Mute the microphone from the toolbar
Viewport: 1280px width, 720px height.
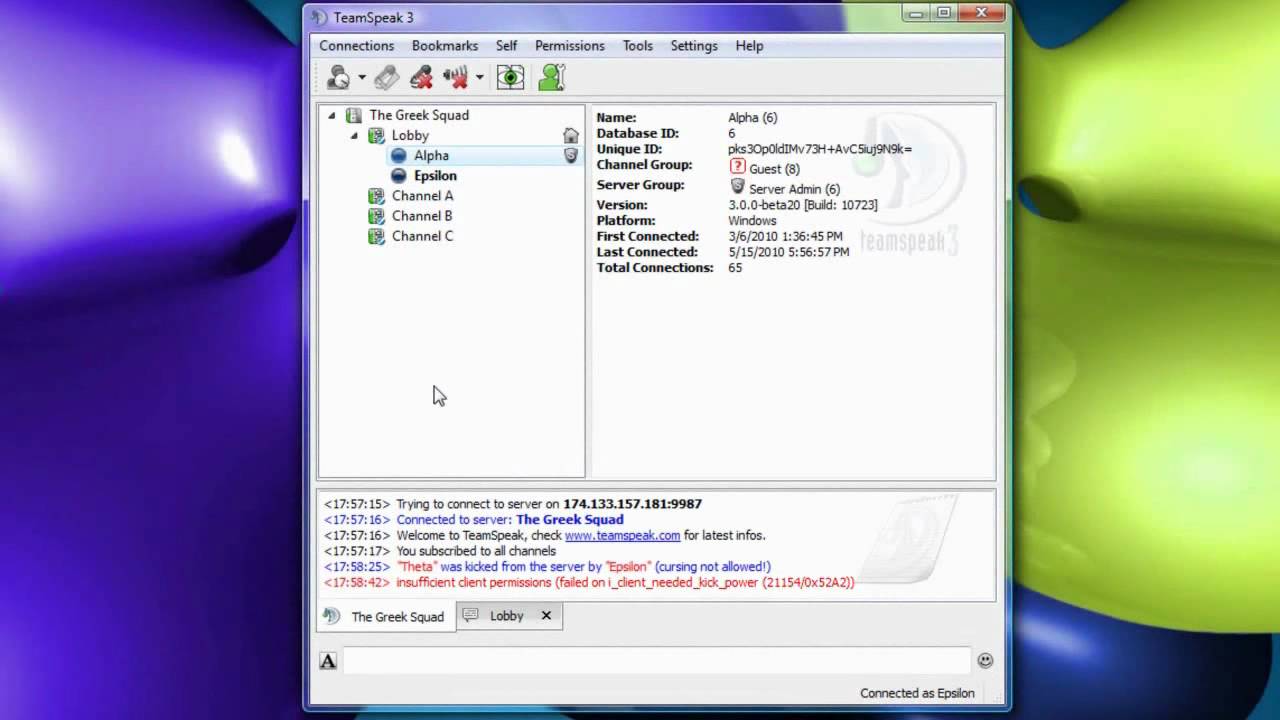[422, 77]
